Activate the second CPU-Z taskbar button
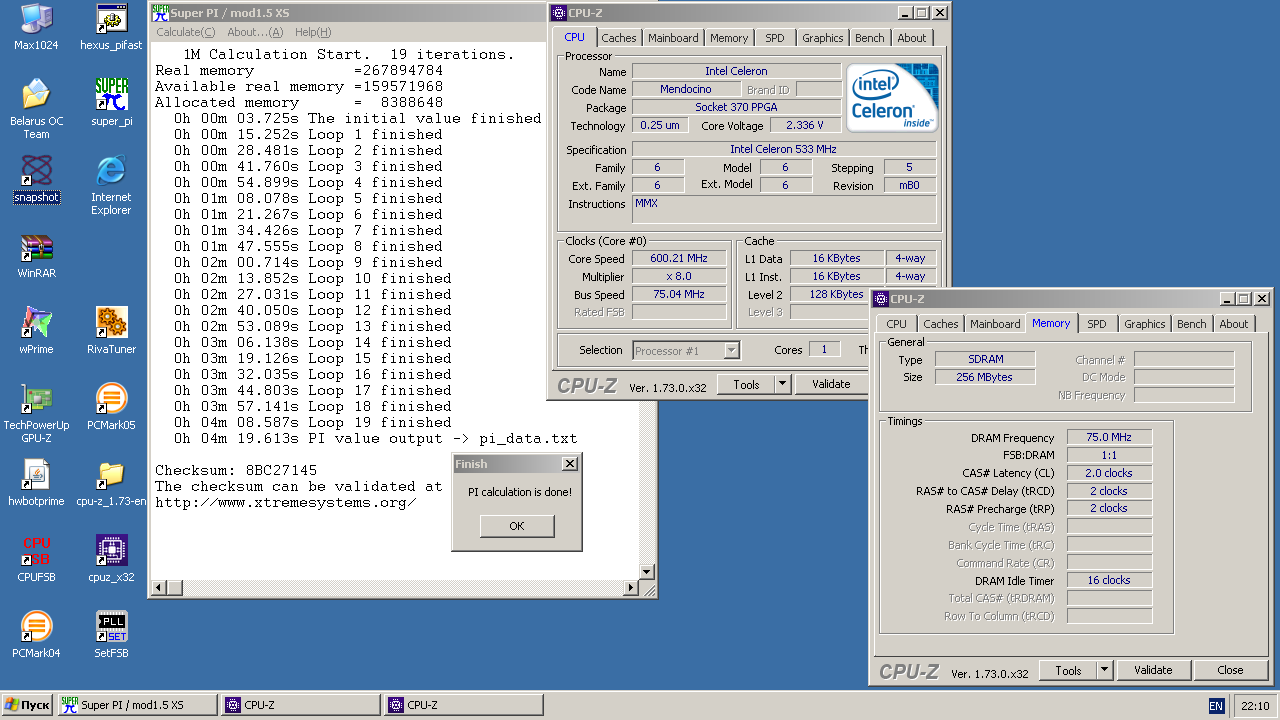This screenshot has width=1280, height=720. (463, 705)
